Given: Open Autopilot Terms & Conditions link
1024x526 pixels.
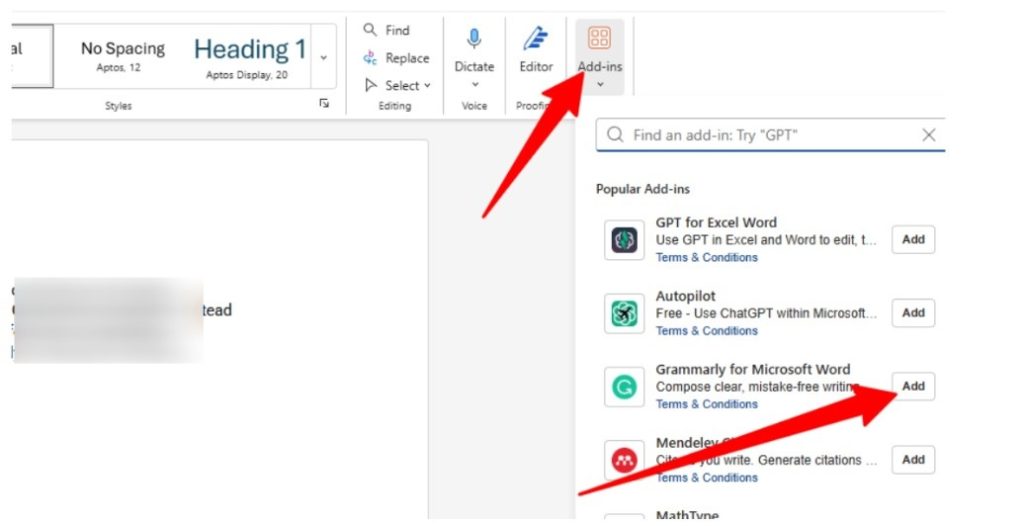Looking at the screenshot, I should tap(707, 331).
